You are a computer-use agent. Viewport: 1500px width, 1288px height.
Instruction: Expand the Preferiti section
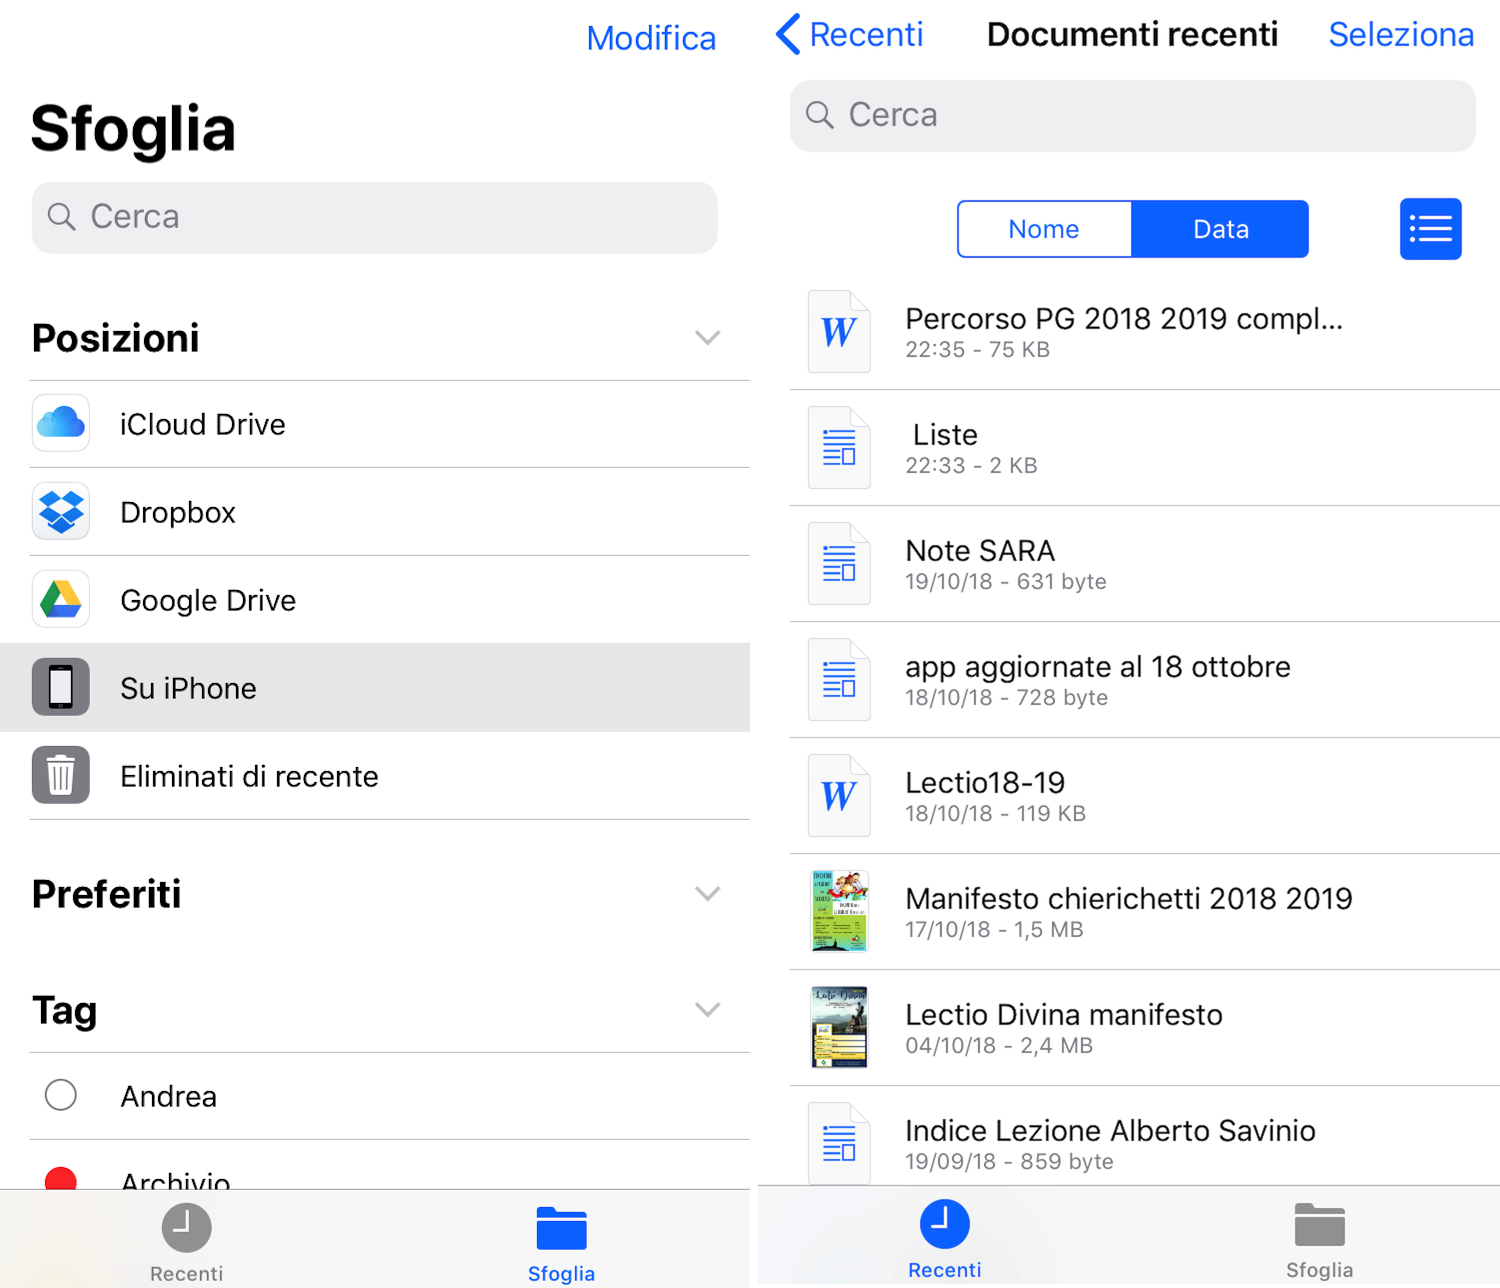tap(707, 894)
